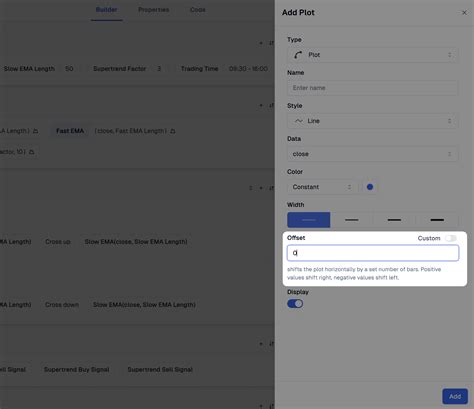Click the line style icon beside Line
Image resolution: width=474 pixels, height=409 pixels.
click(x=299, y=121)
